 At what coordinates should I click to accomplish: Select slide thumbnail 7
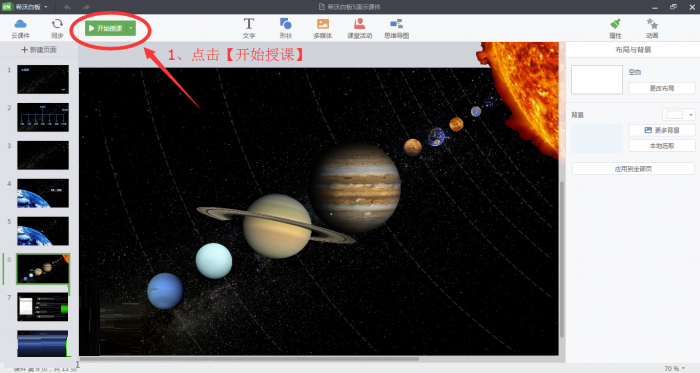pyautogui.click(x=43, y=307)
